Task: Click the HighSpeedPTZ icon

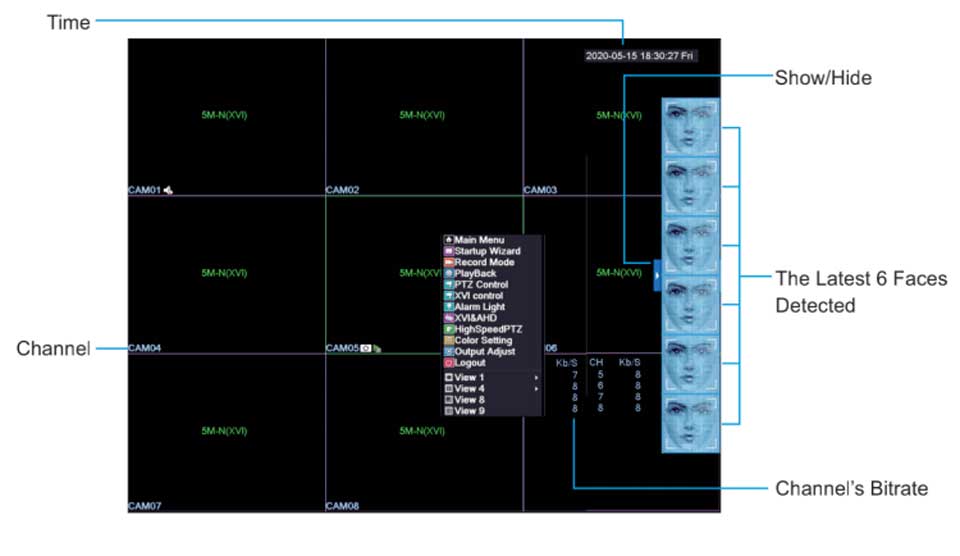Action: pyautogui.click(x=449, y=329)
